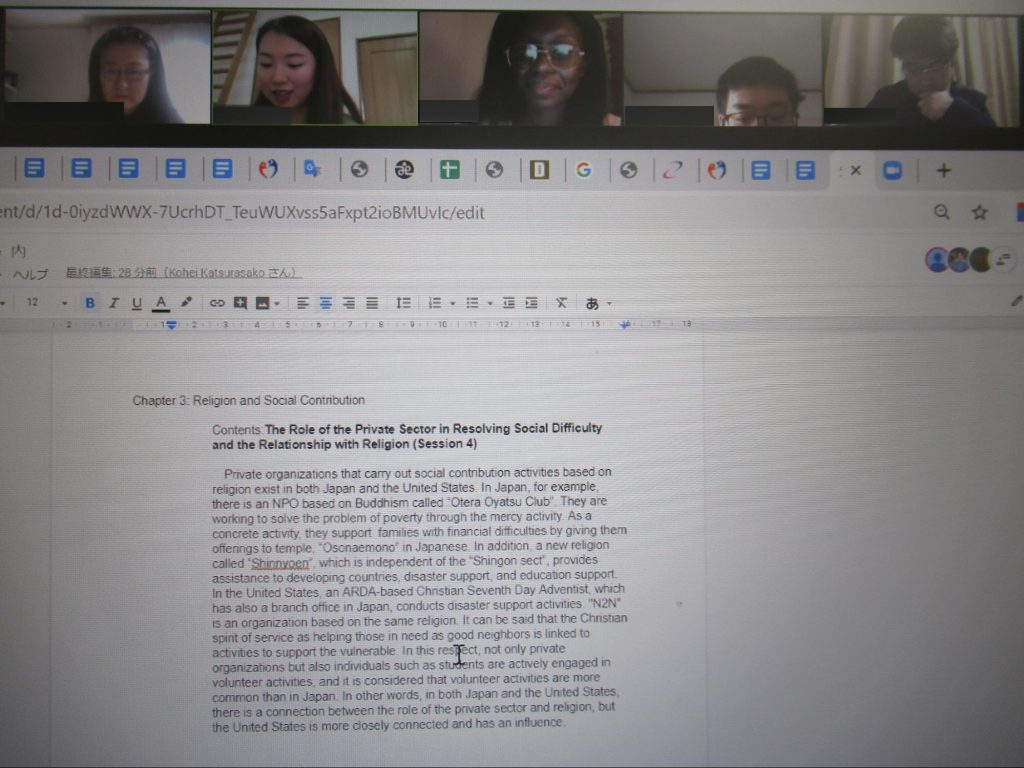Change text color with the A icon

pos(160,303)
